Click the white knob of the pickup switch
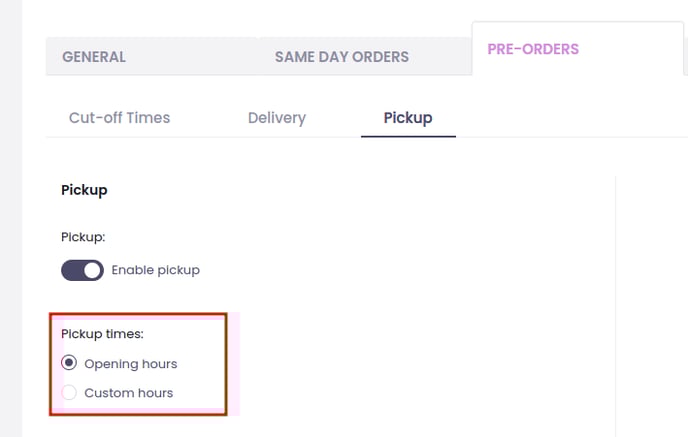688x437 pixels. coord(93,270)
